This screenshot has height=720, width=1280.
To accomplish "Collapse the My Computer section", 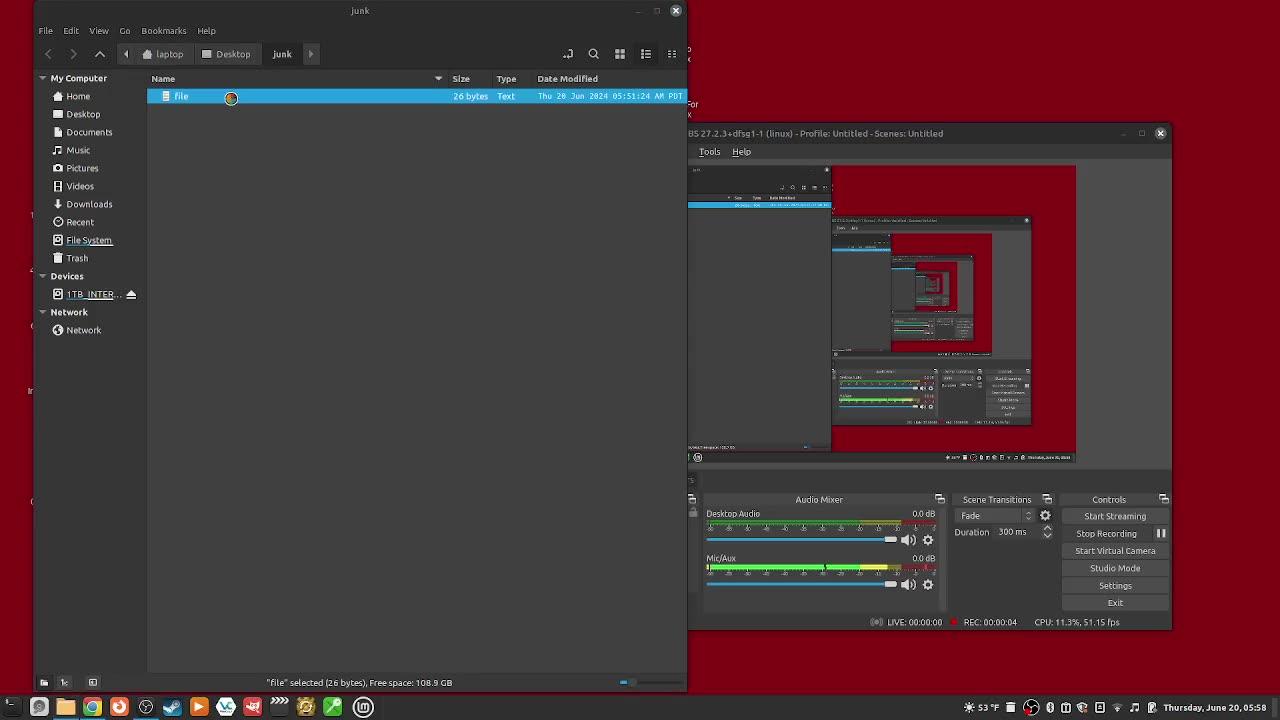I will coord(43,78).
